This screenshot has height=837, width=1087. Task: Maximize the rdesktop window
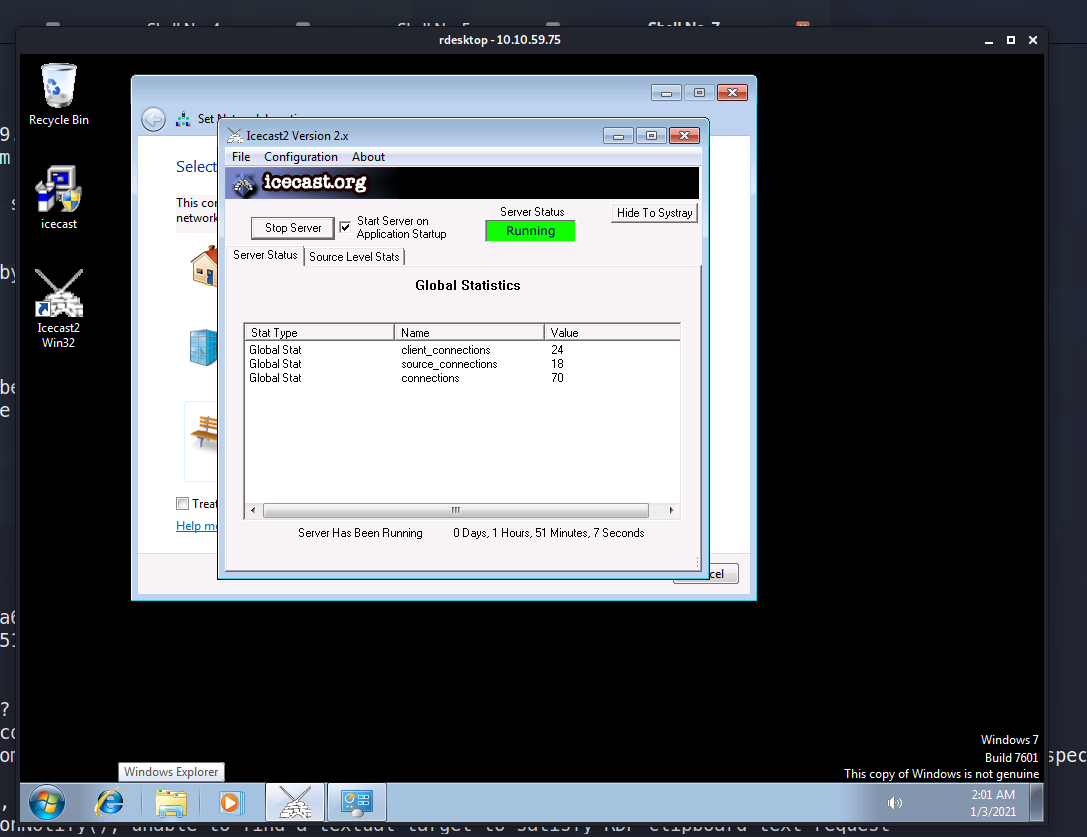click(1011, 40)
